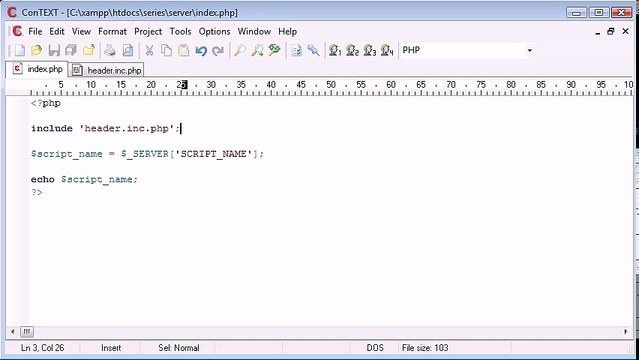Click 'File size: 103' status entry
Viewport: 639px width, 360px height.
click(425, 348)
